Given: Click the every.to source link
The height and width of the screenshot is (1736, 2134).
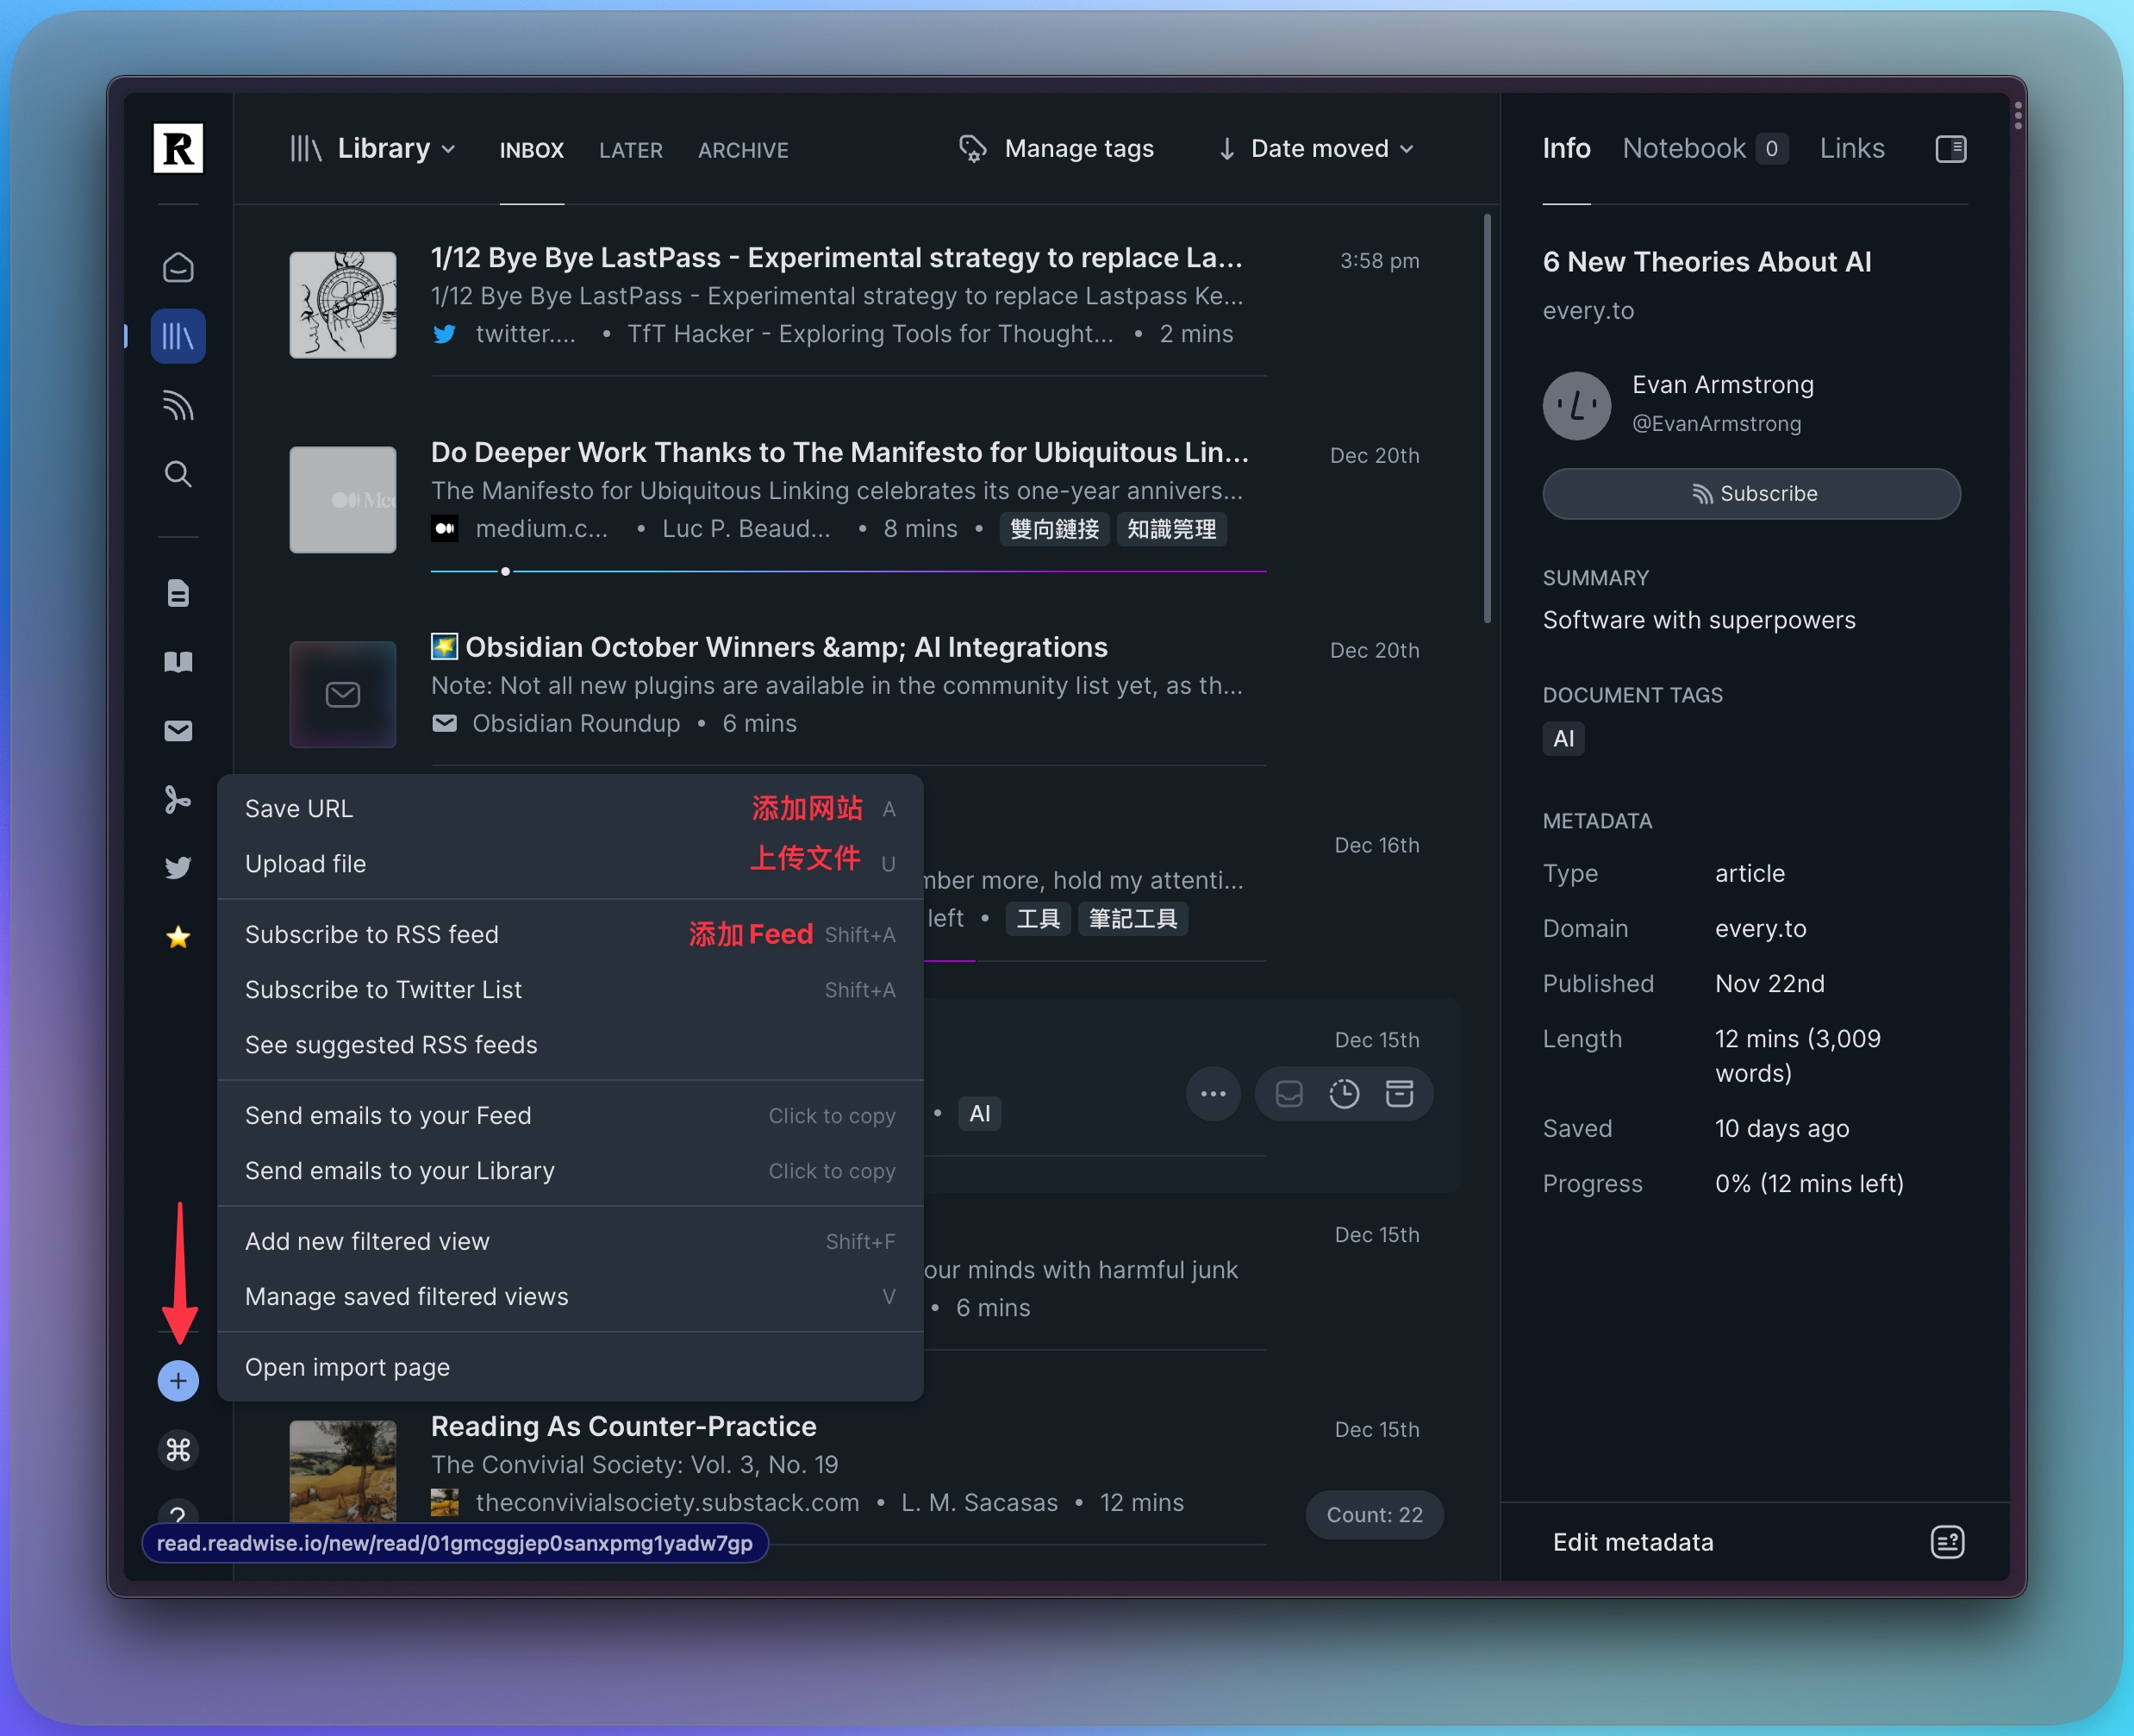Looking at the screenshot, I should pyautogui.click(x=1588, y=310).
